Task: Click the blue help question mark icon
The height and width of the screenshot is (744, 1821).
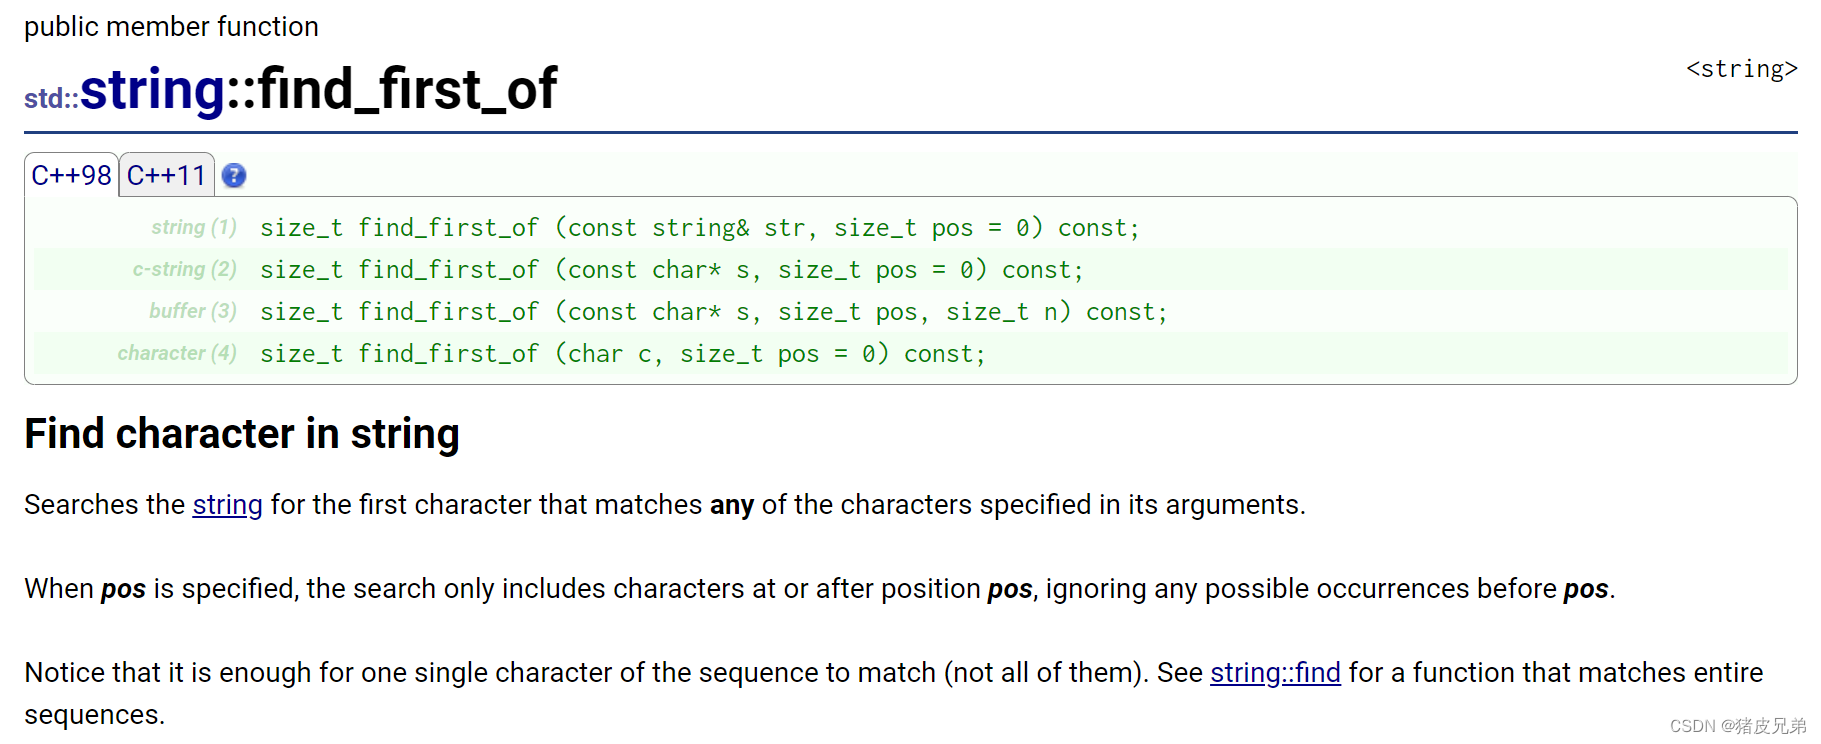Action: pos(233,176)
